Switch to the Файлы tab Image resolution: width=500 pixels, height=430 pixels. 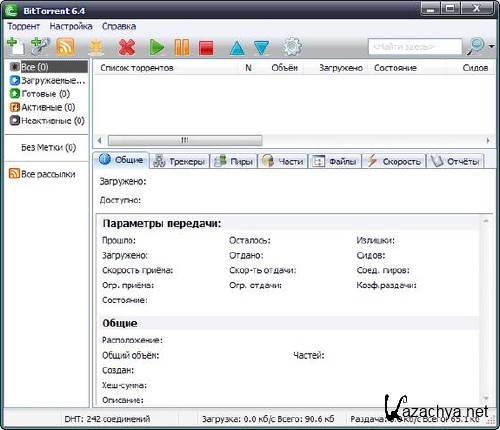(335, 161)
